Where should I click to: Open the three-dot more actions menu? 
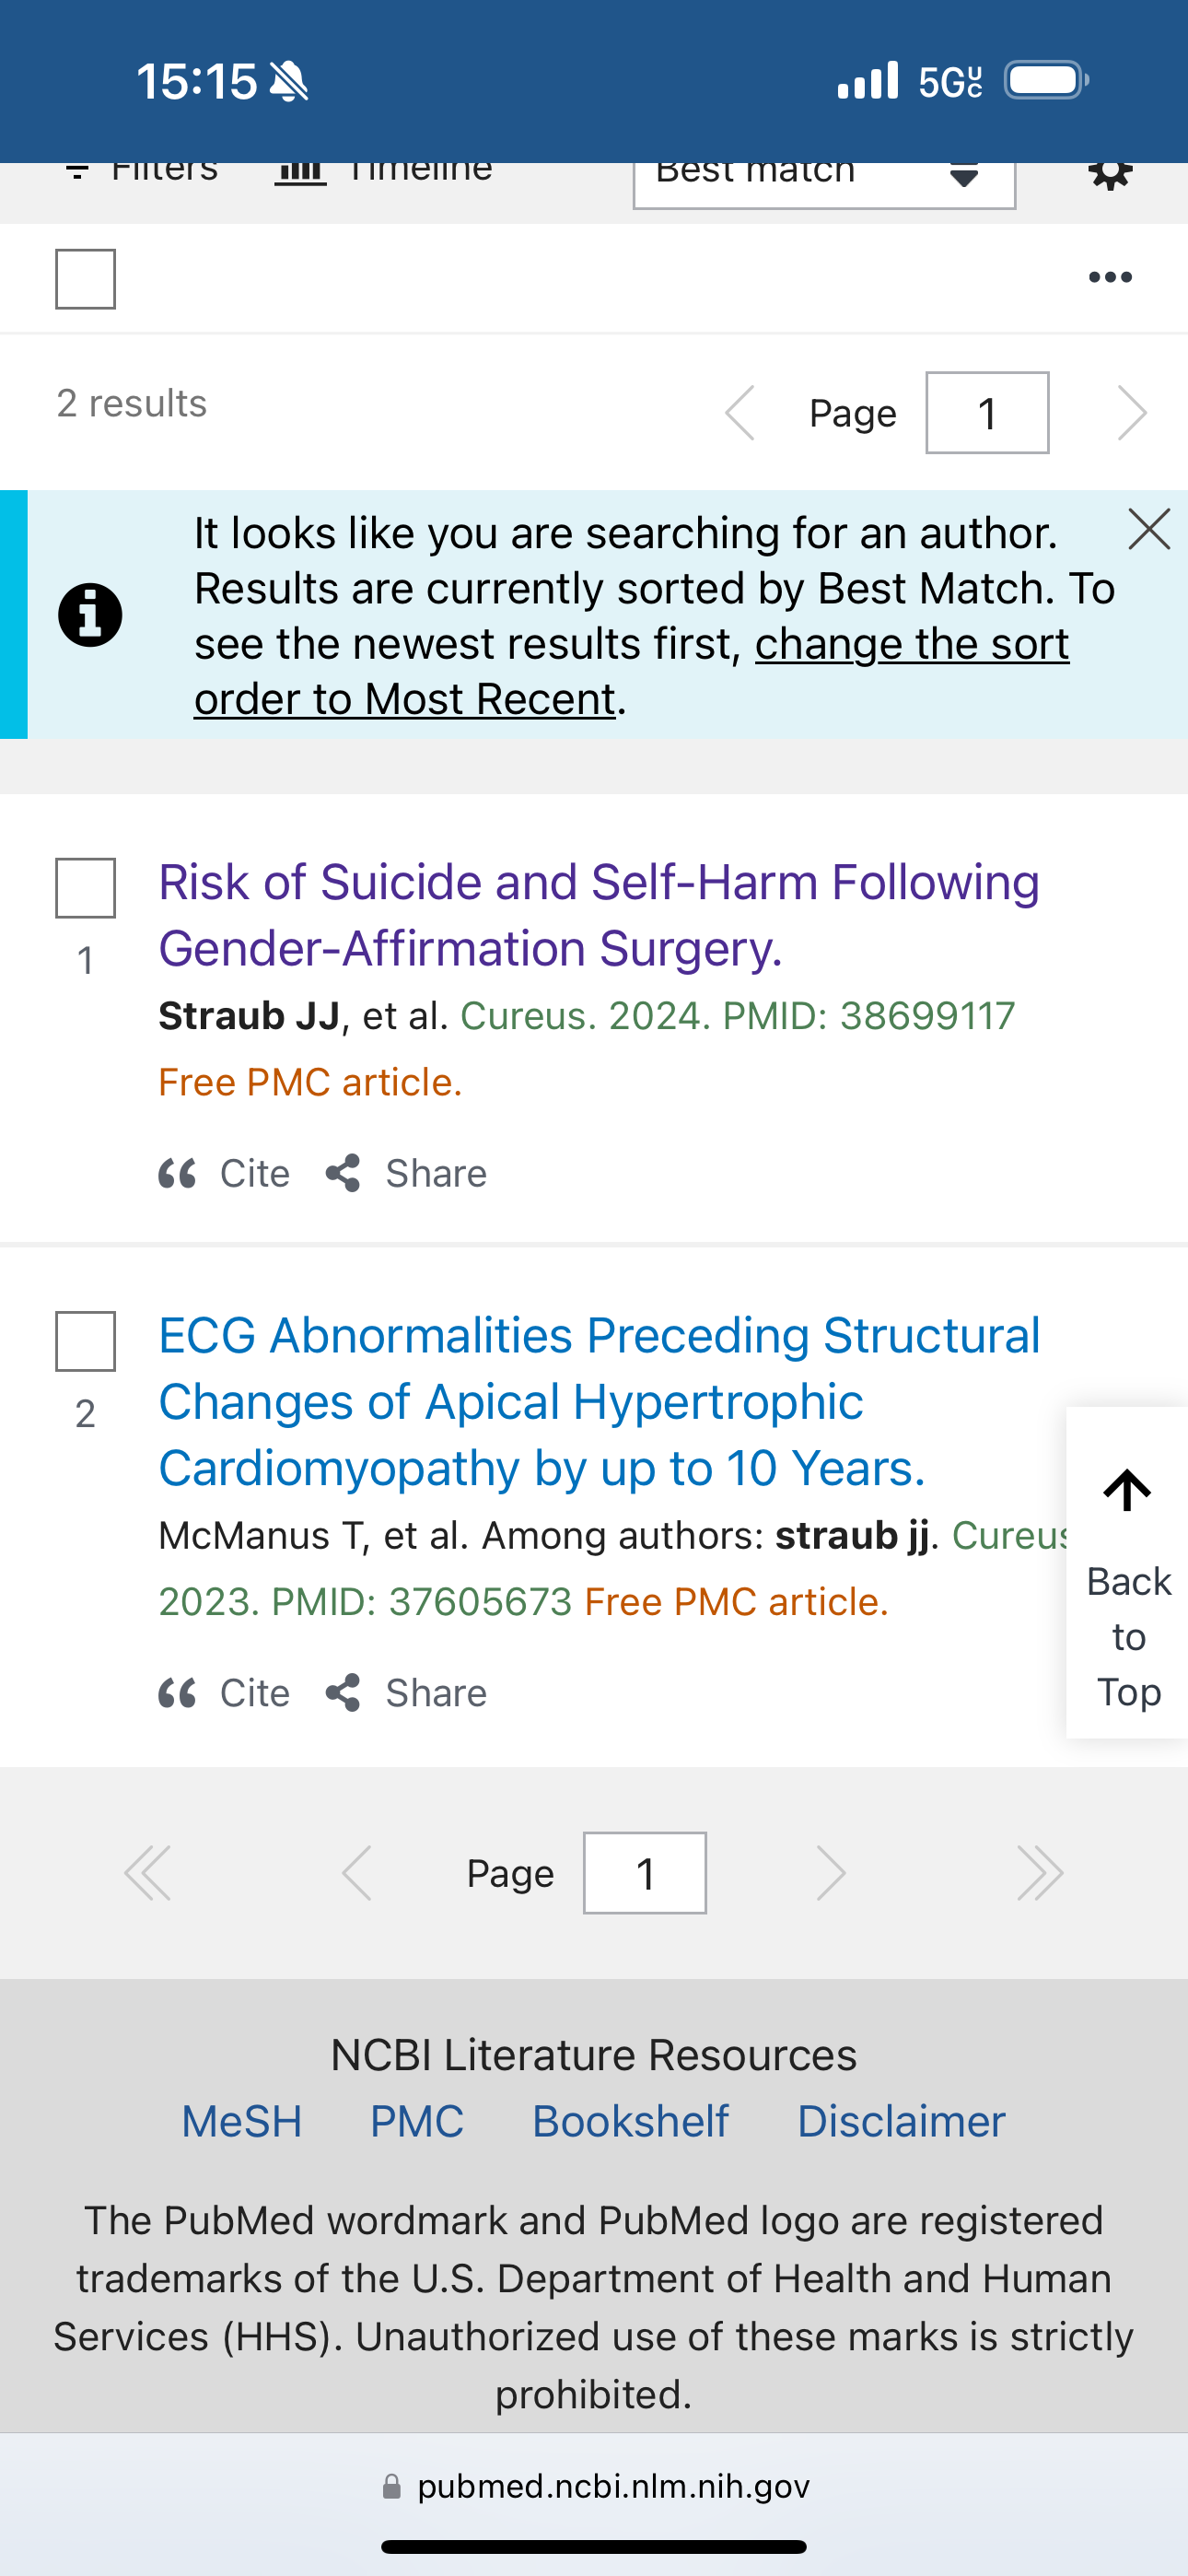click(x=1110, y=277)
